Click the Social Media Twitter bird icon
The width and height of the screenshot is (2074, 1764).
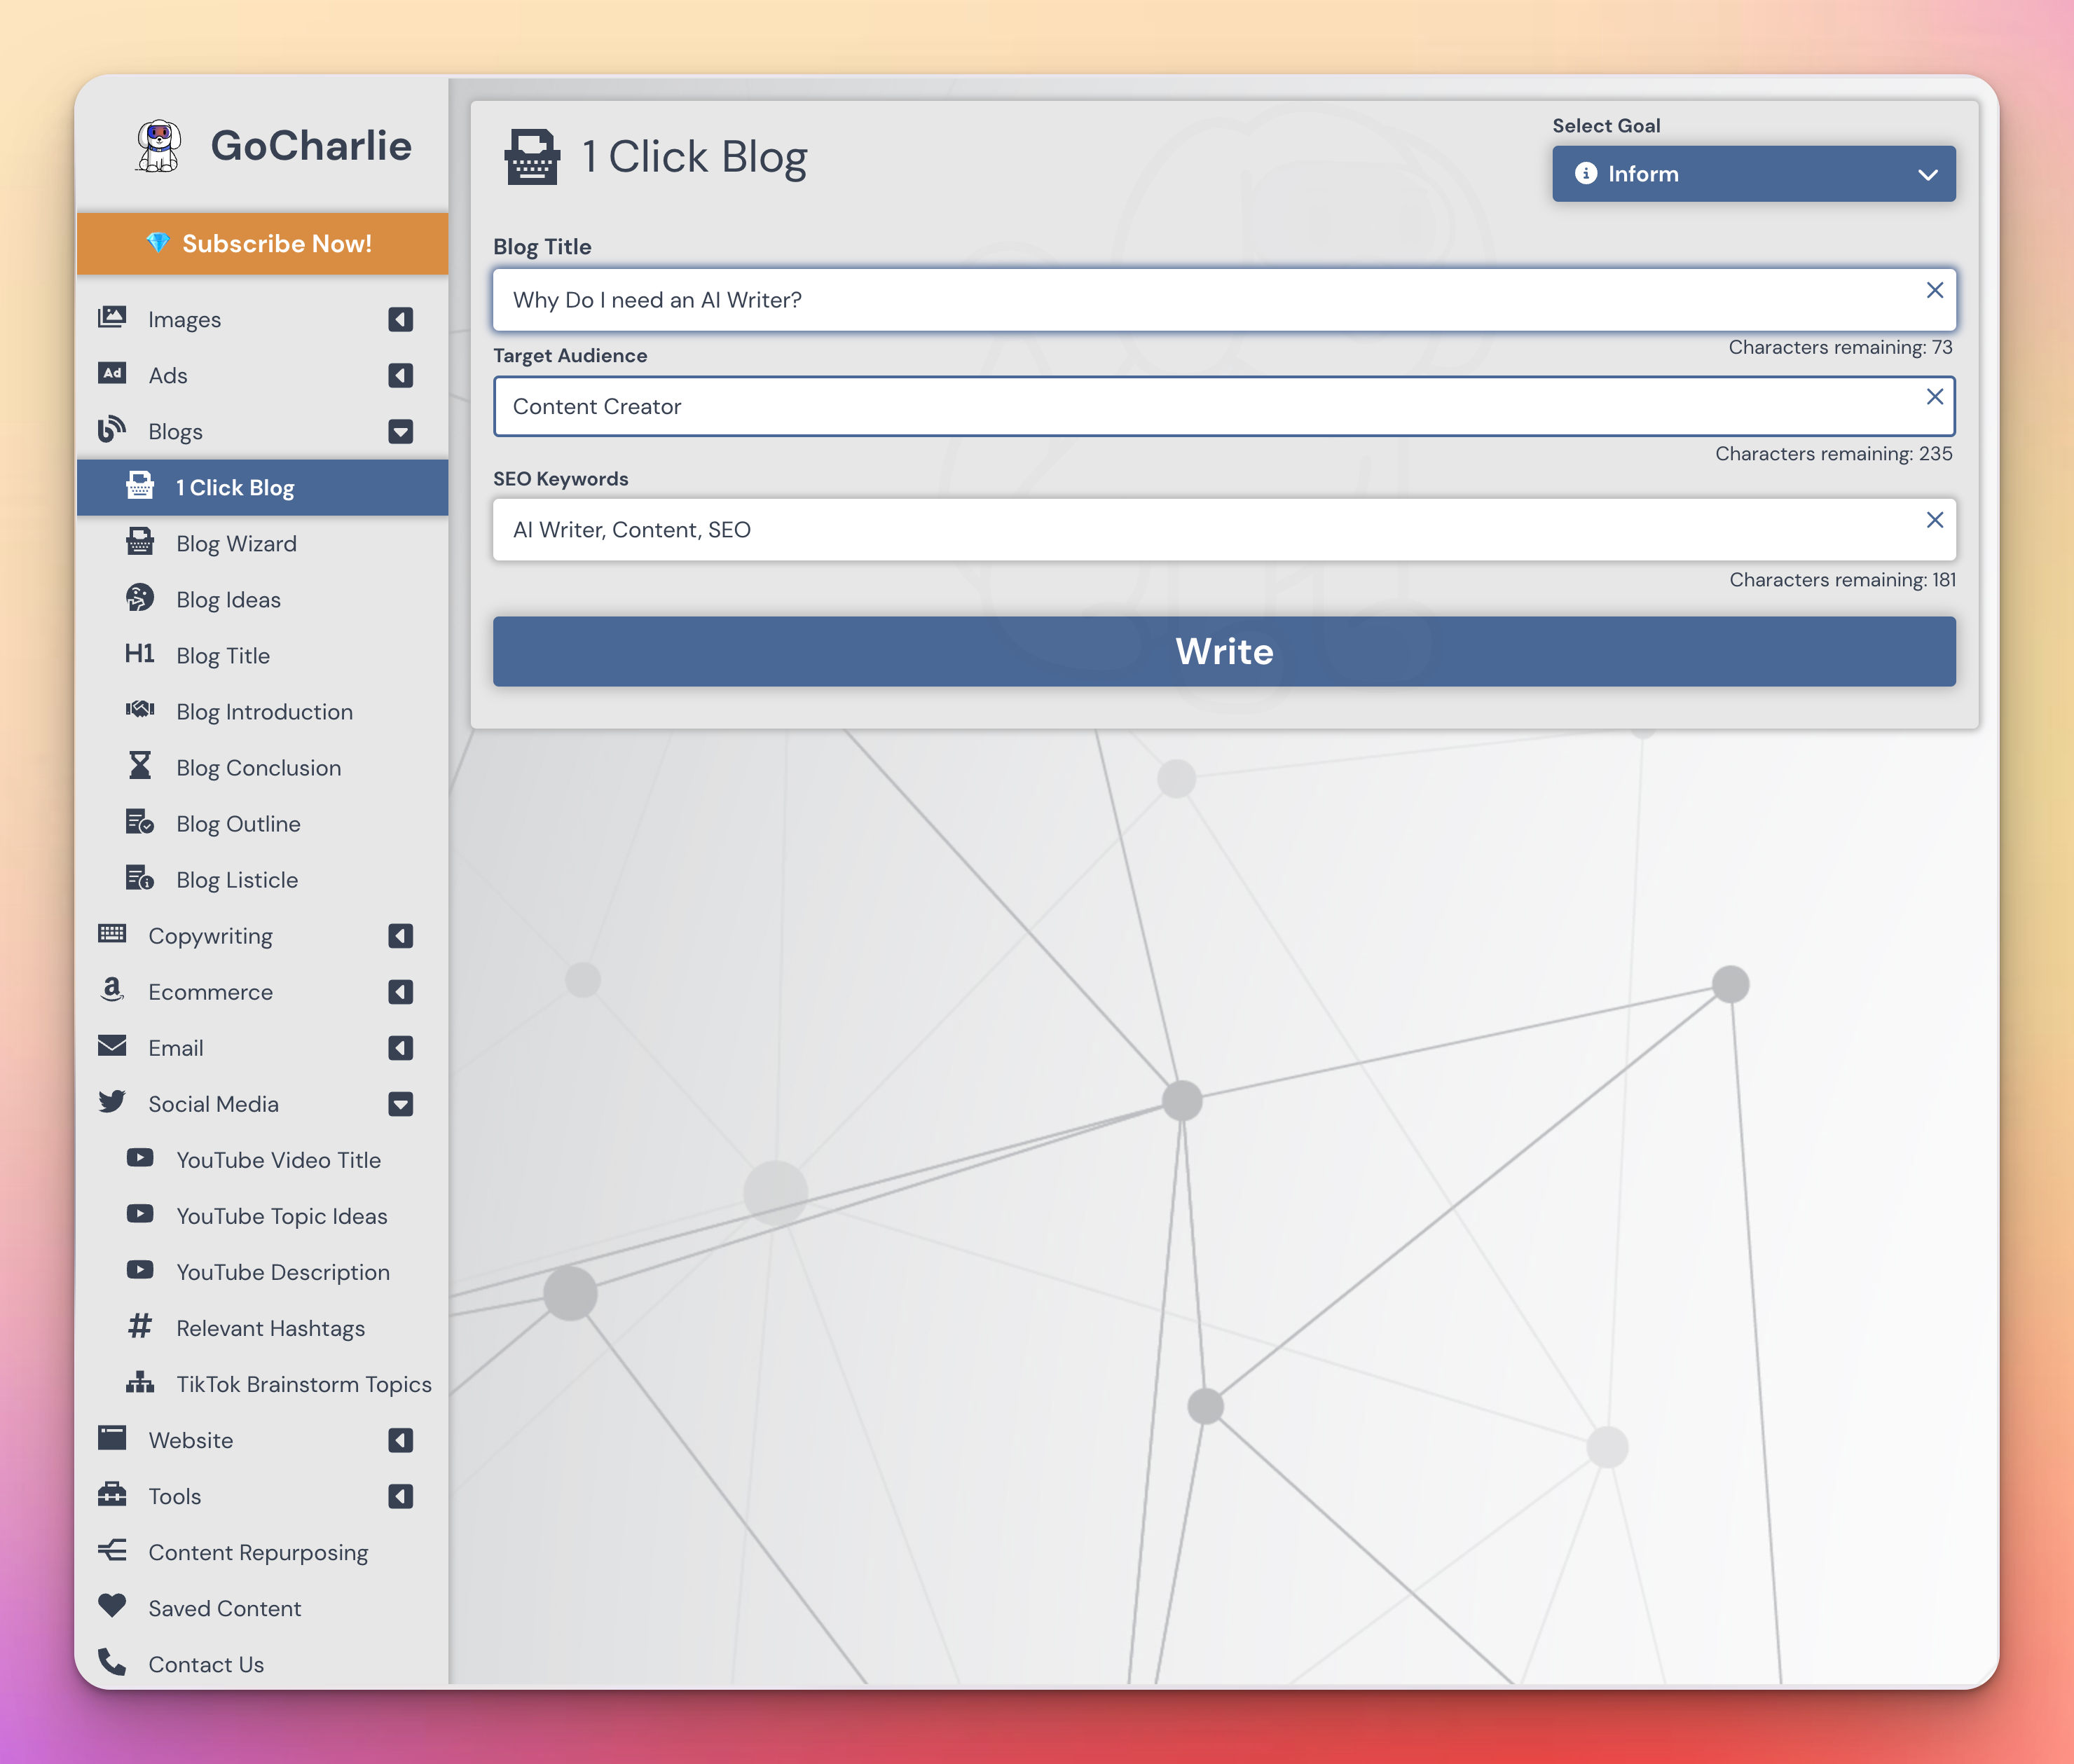point(112,1102)
